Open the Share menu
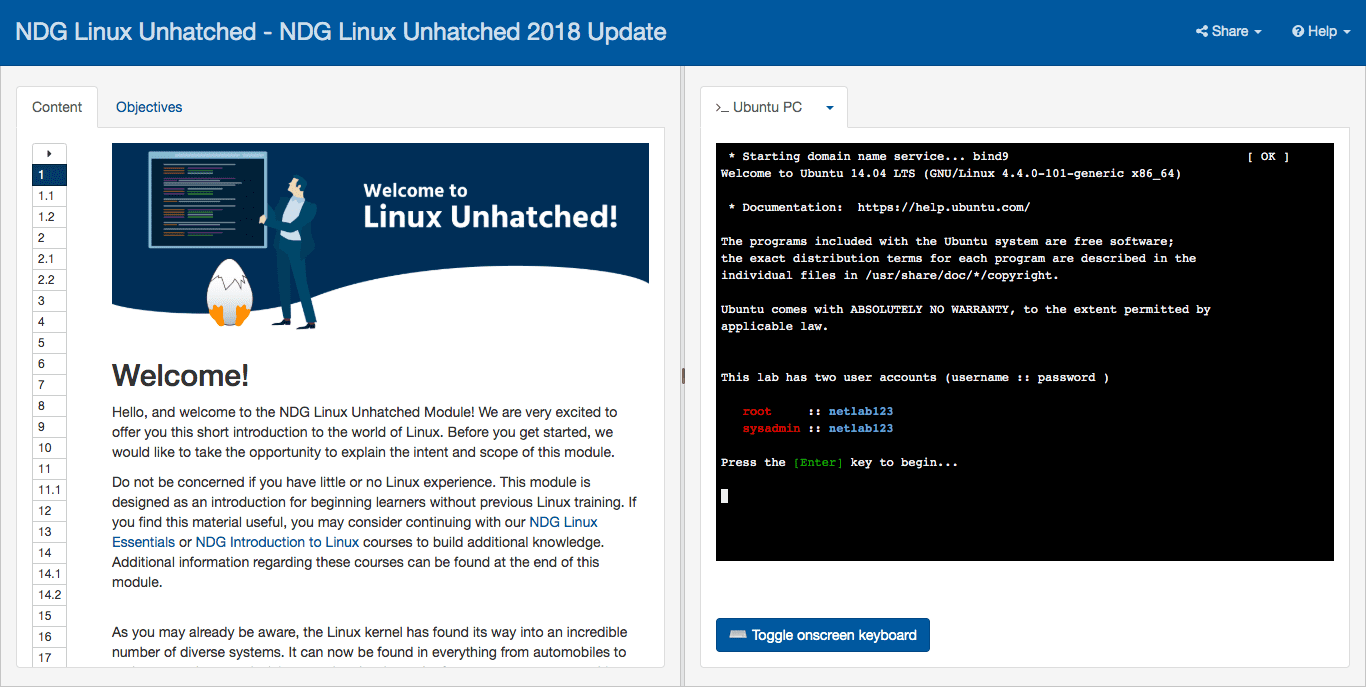 (1228, 32)
